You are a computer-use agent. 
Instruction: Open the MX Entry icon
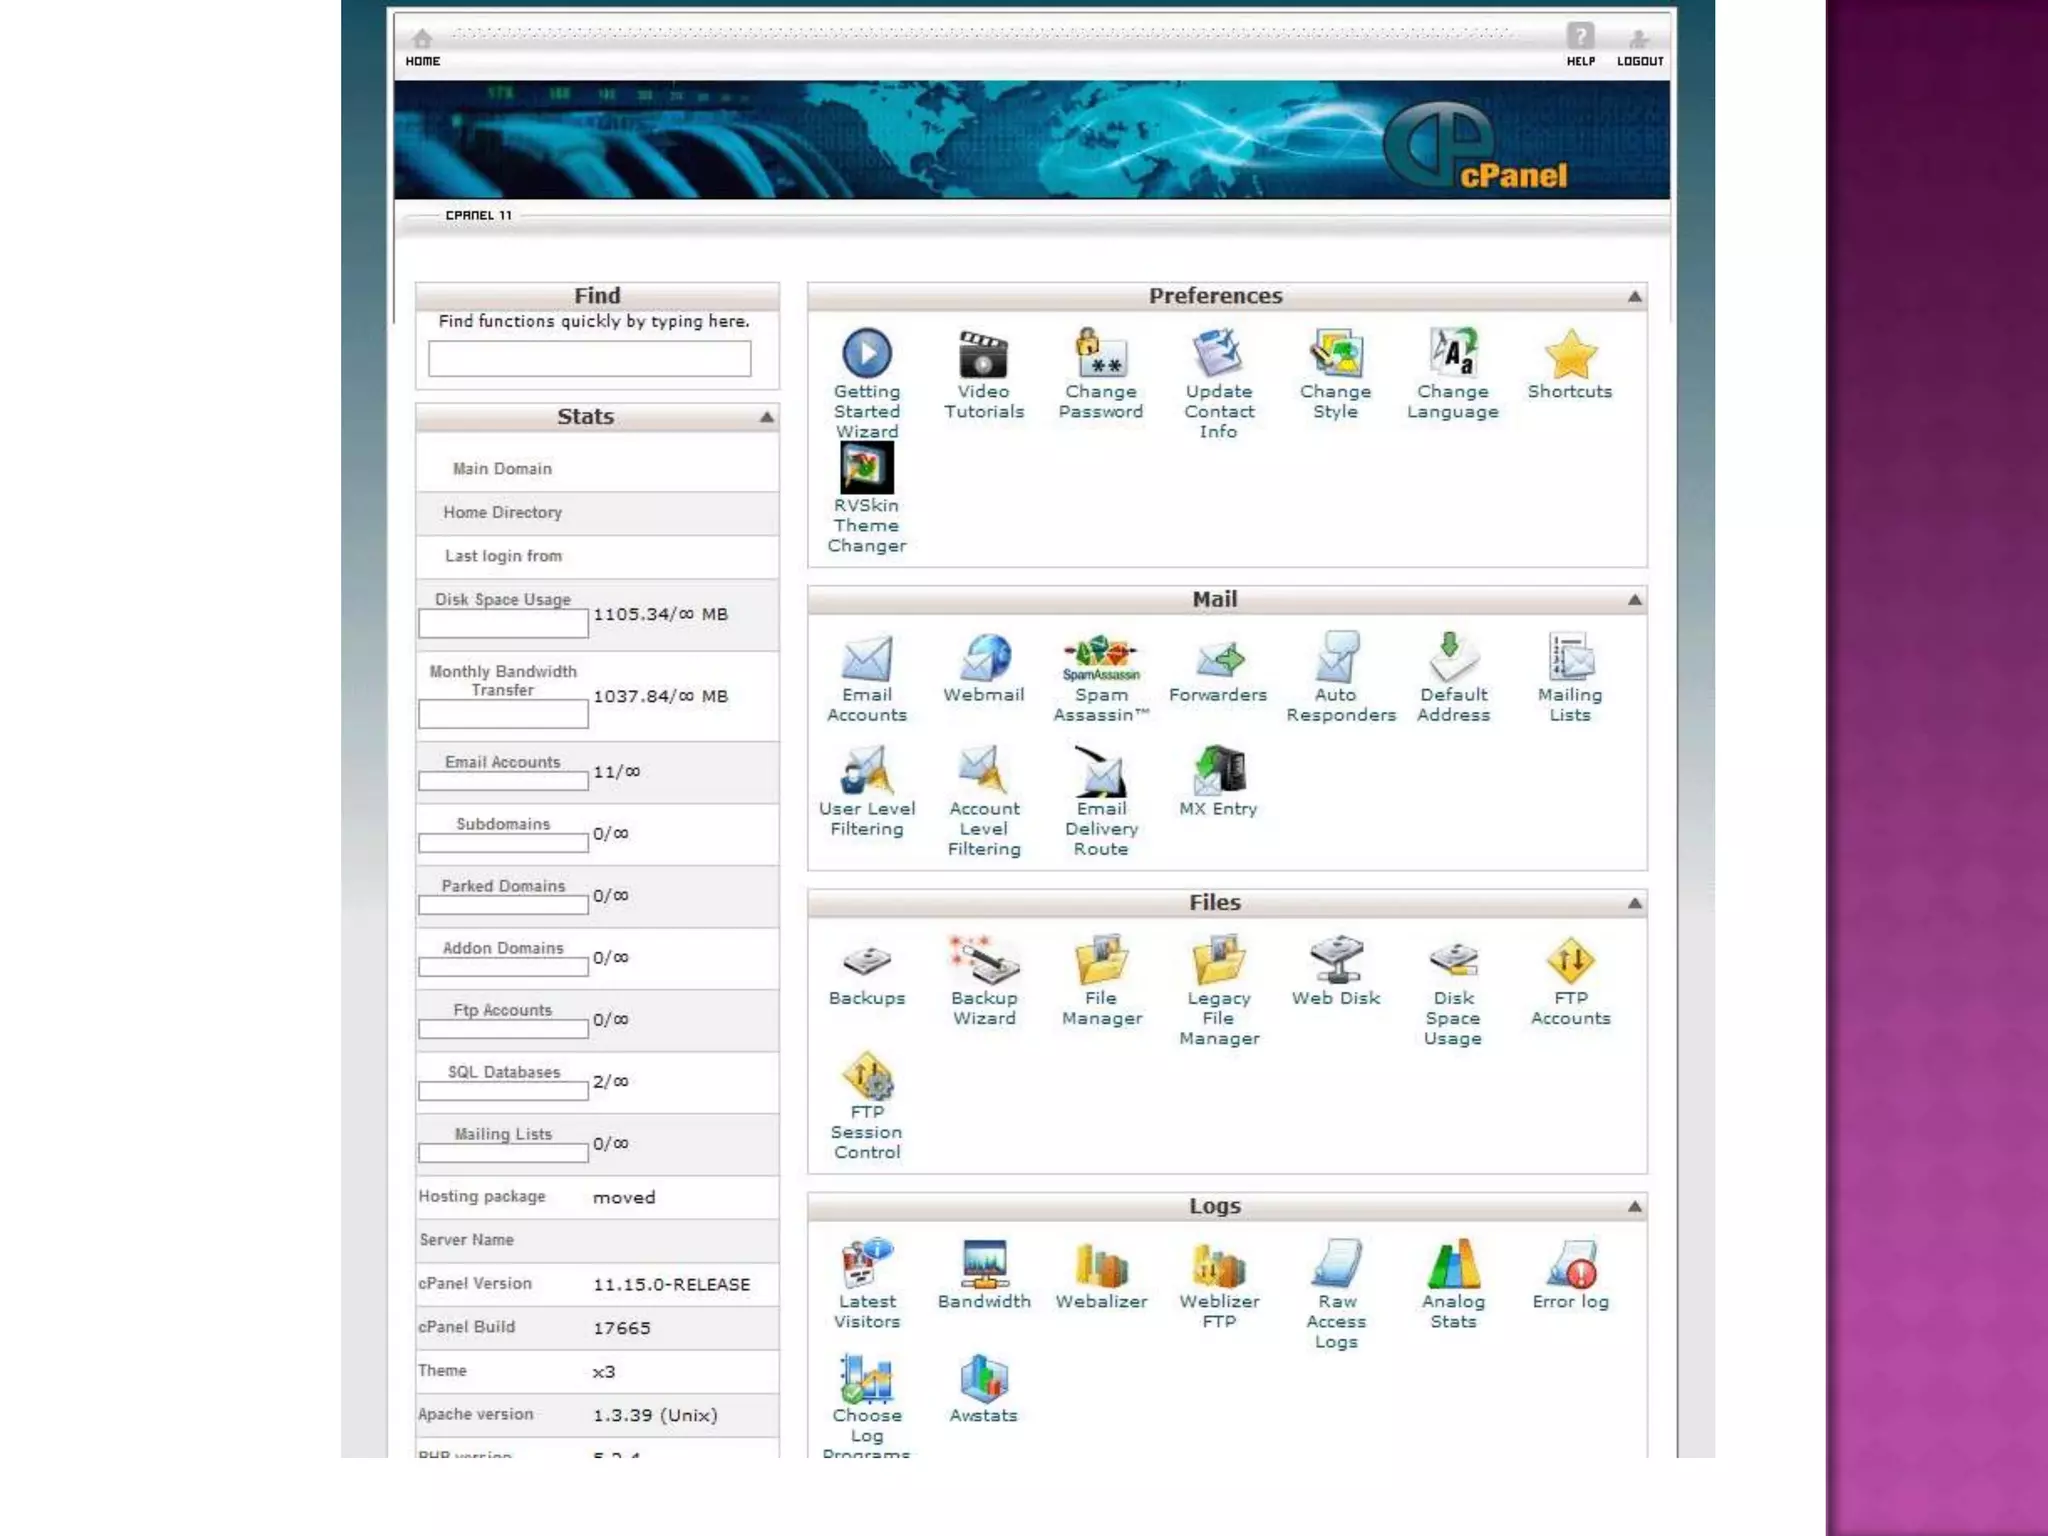coord(1218,772)
